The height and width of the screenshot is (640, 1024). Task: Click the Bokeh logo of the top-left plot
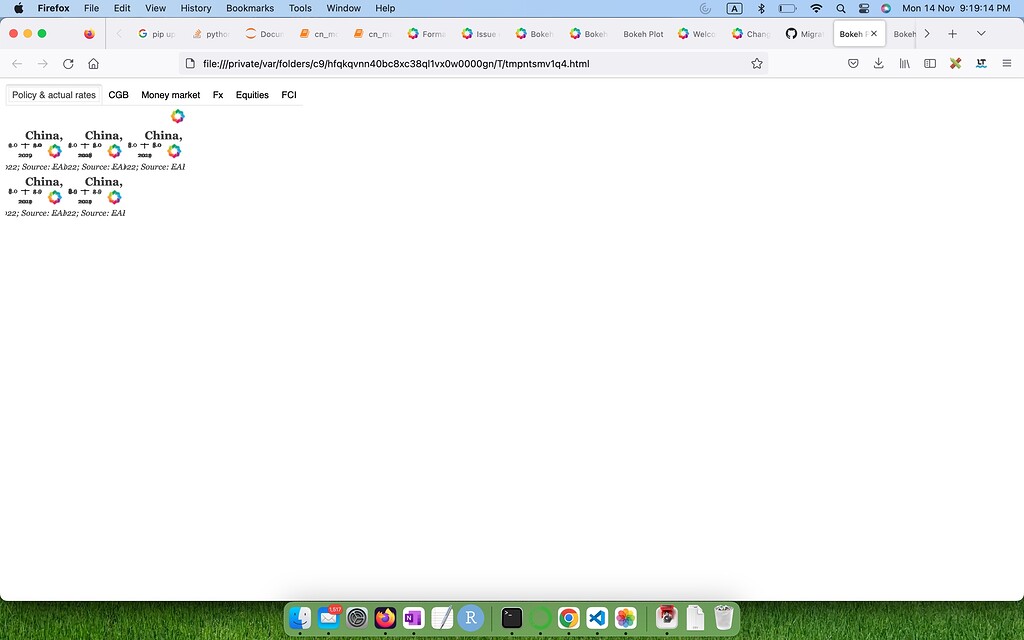point(55,151)
